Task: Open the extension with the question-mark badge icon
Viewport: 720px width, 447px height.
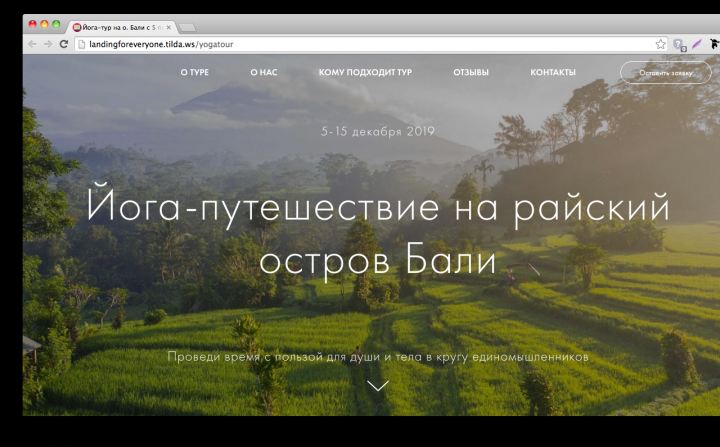Action: (x=680, y=45)
